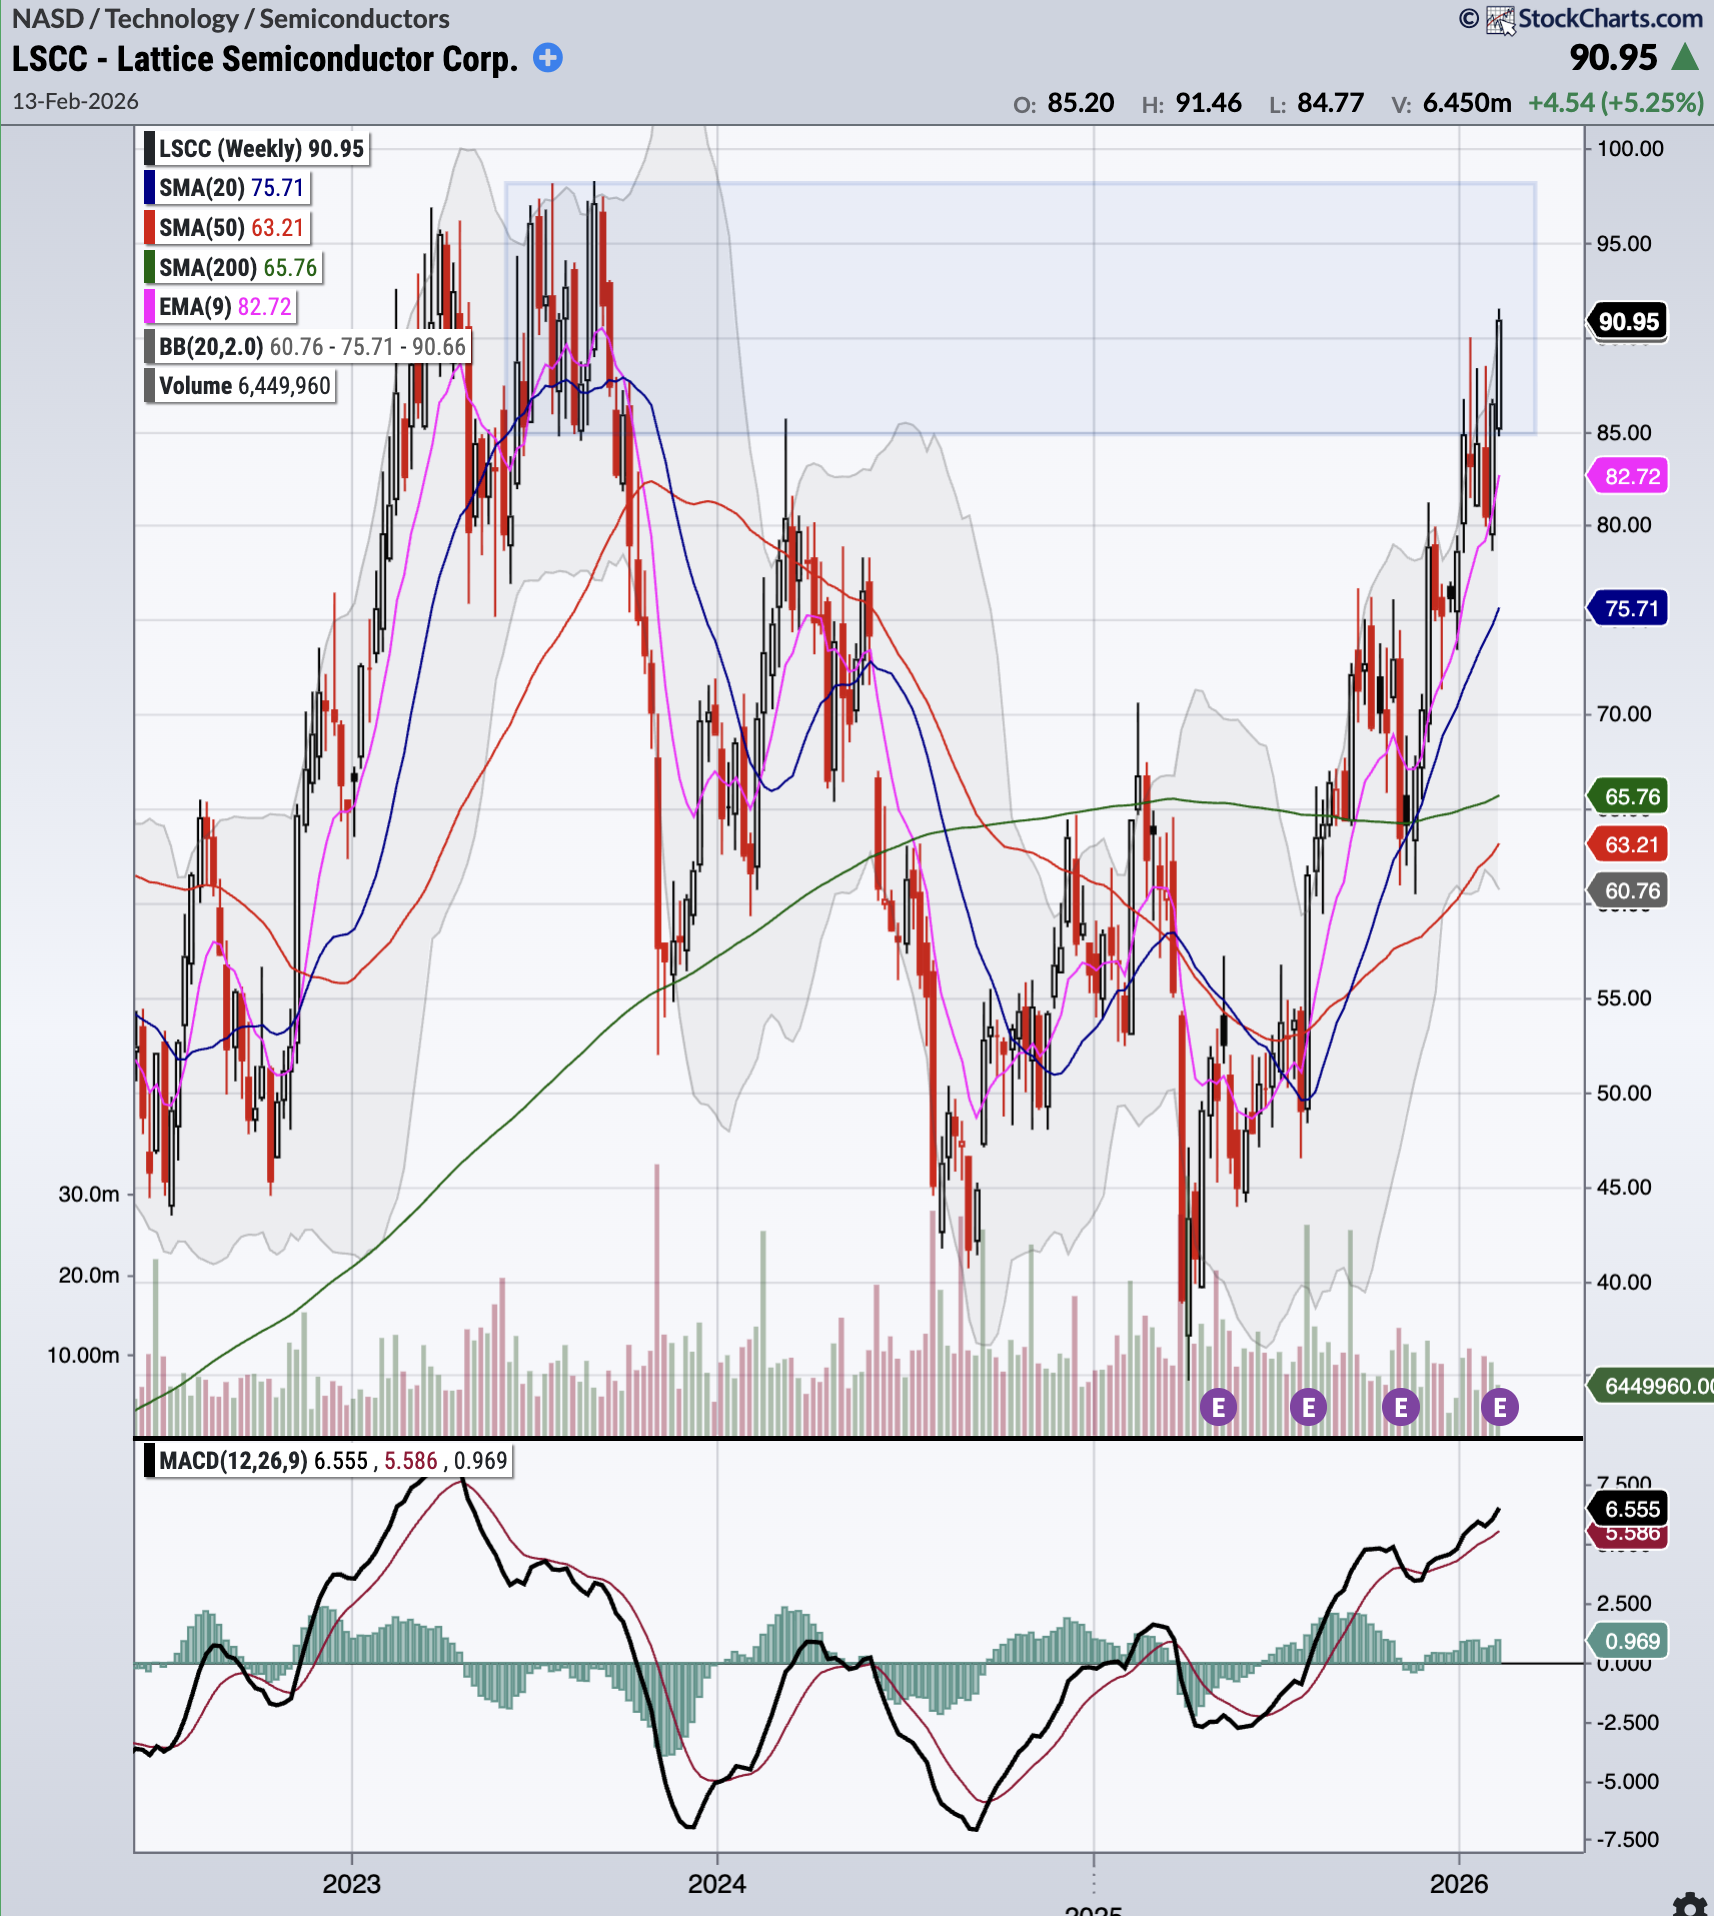Open the settings gear icon

(1690, 1904)
